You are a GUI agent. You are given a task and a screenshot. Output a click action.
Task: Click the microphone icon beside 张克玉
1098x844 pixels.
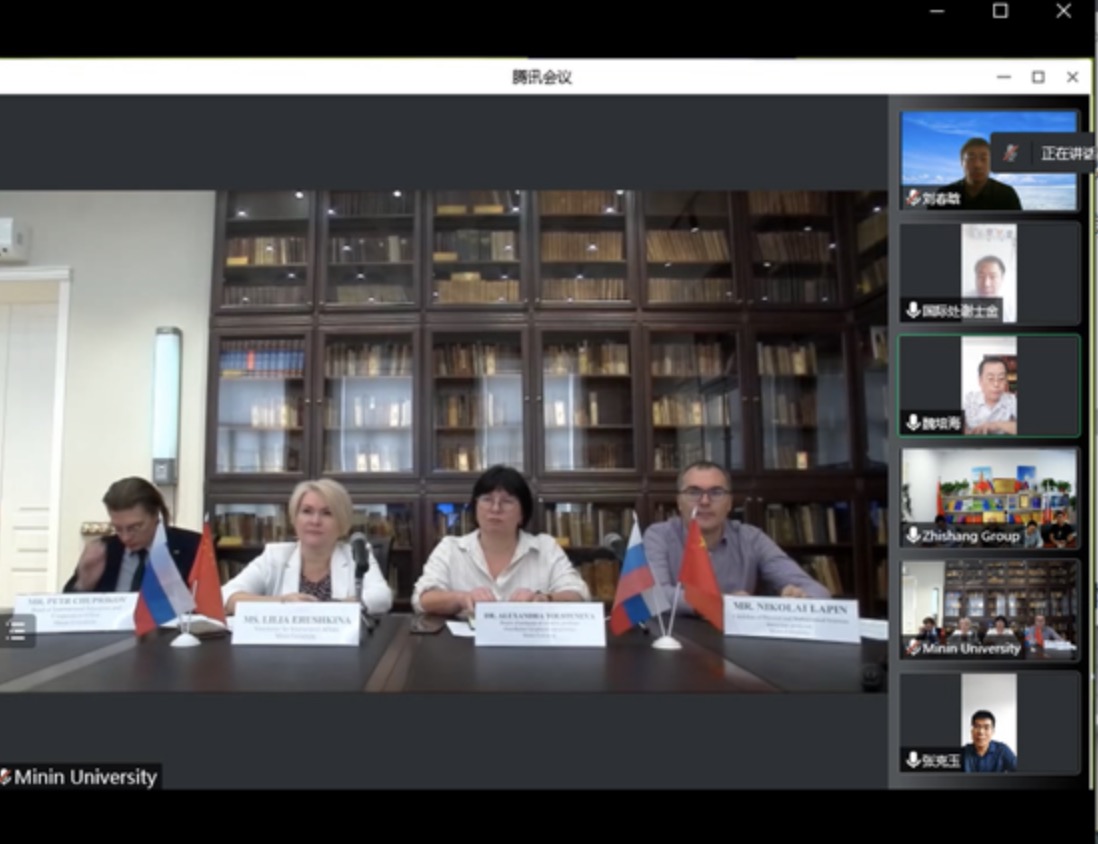913,761
